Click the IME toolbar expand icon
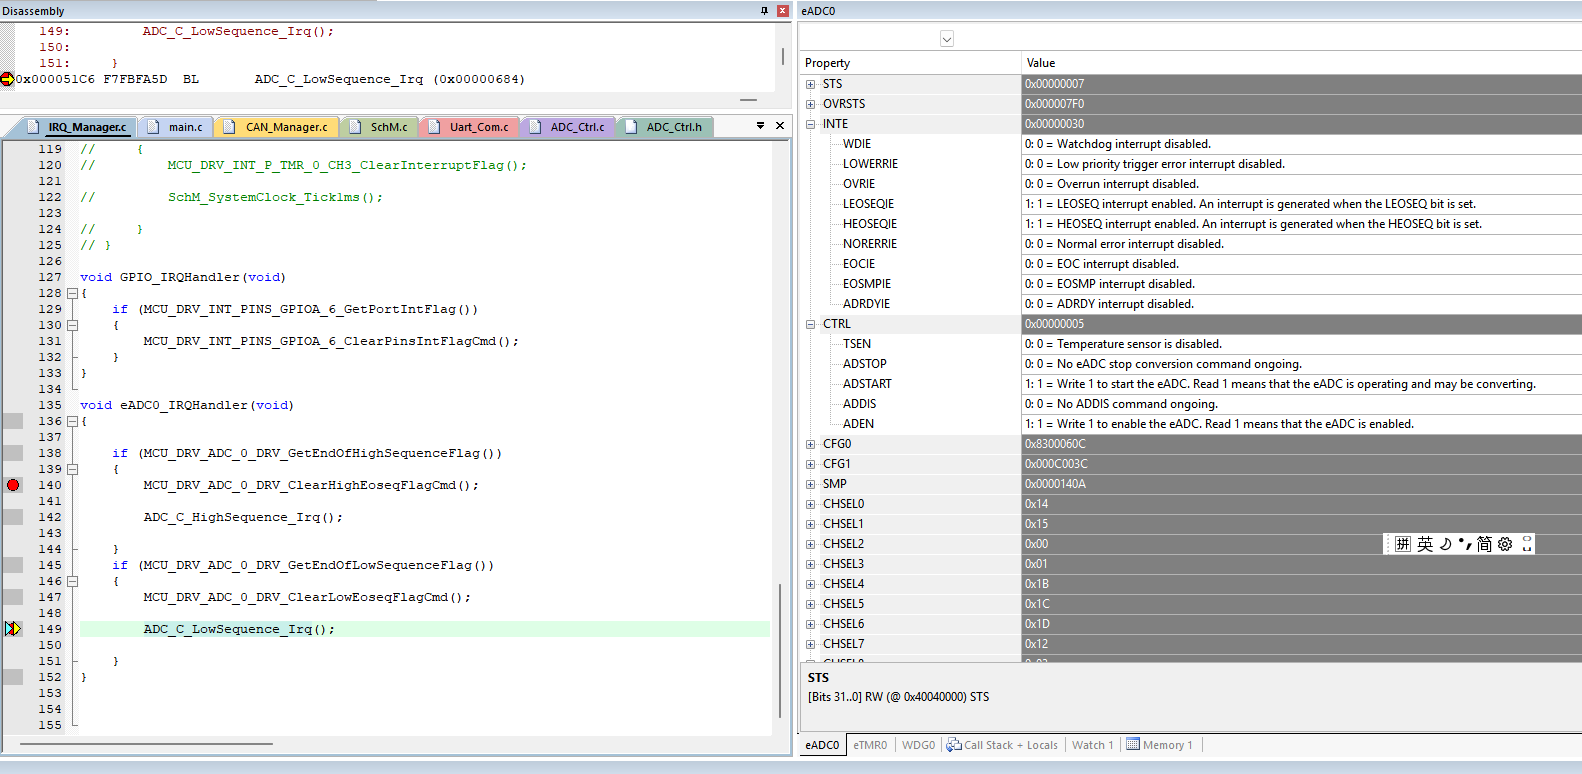 tap(1527, 544)
